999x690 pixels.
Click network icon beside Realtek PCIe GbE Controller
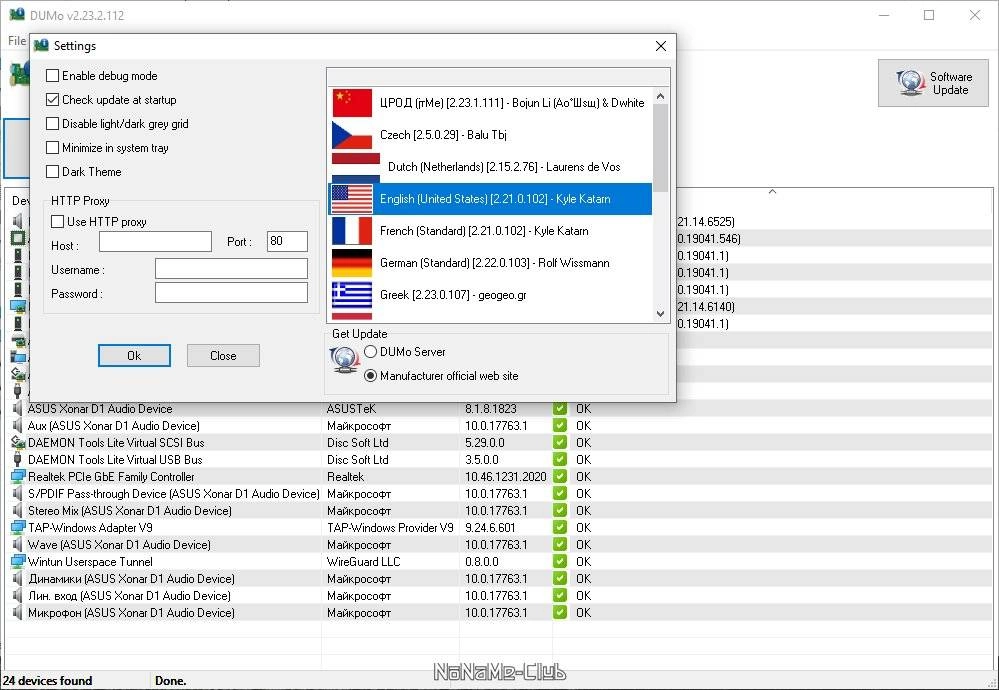pos(18,477)
